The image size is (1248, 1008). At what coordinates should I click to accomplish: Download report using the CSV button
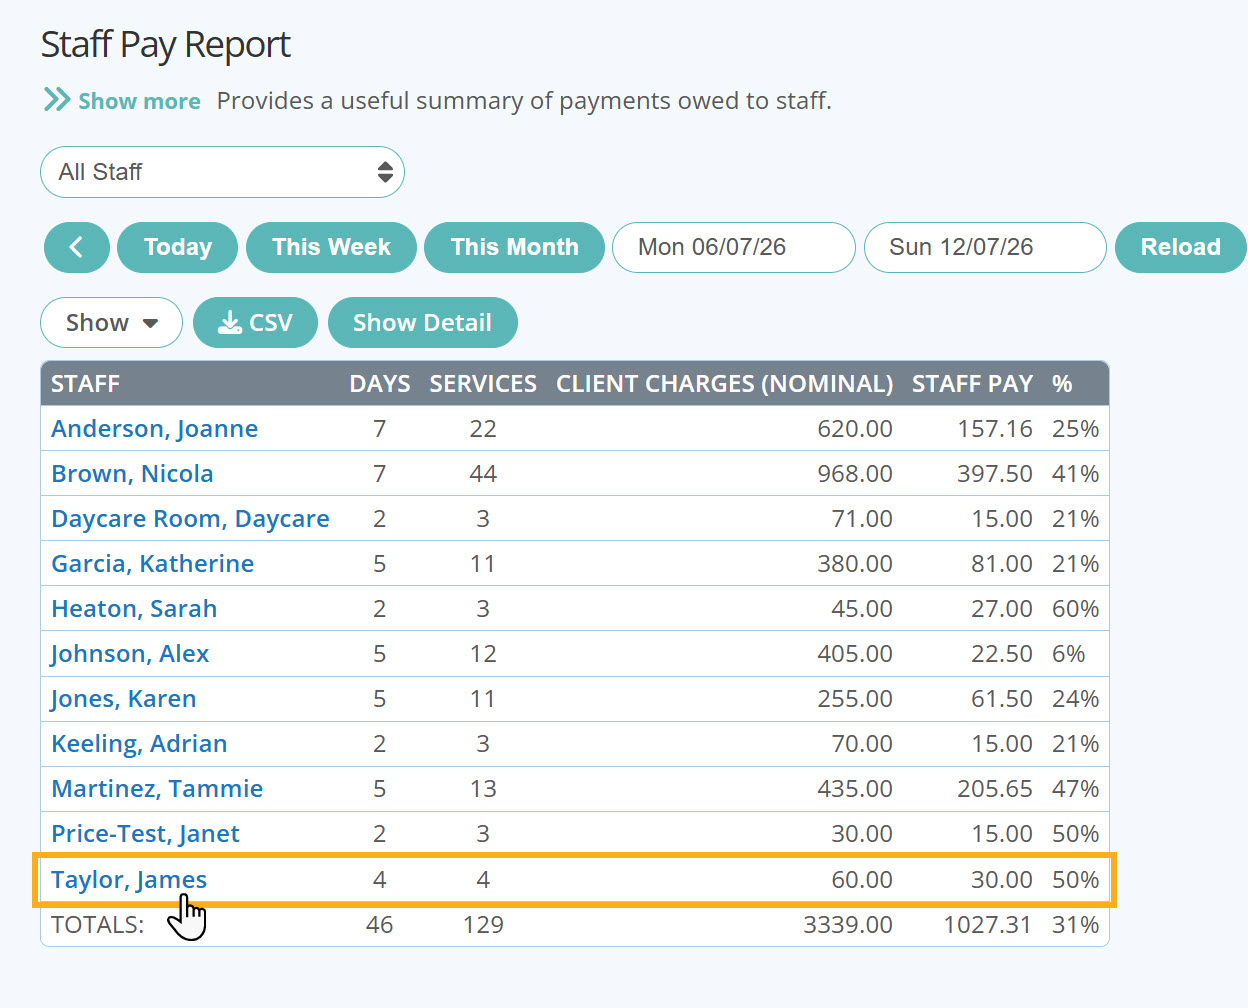tap(255, 323)
